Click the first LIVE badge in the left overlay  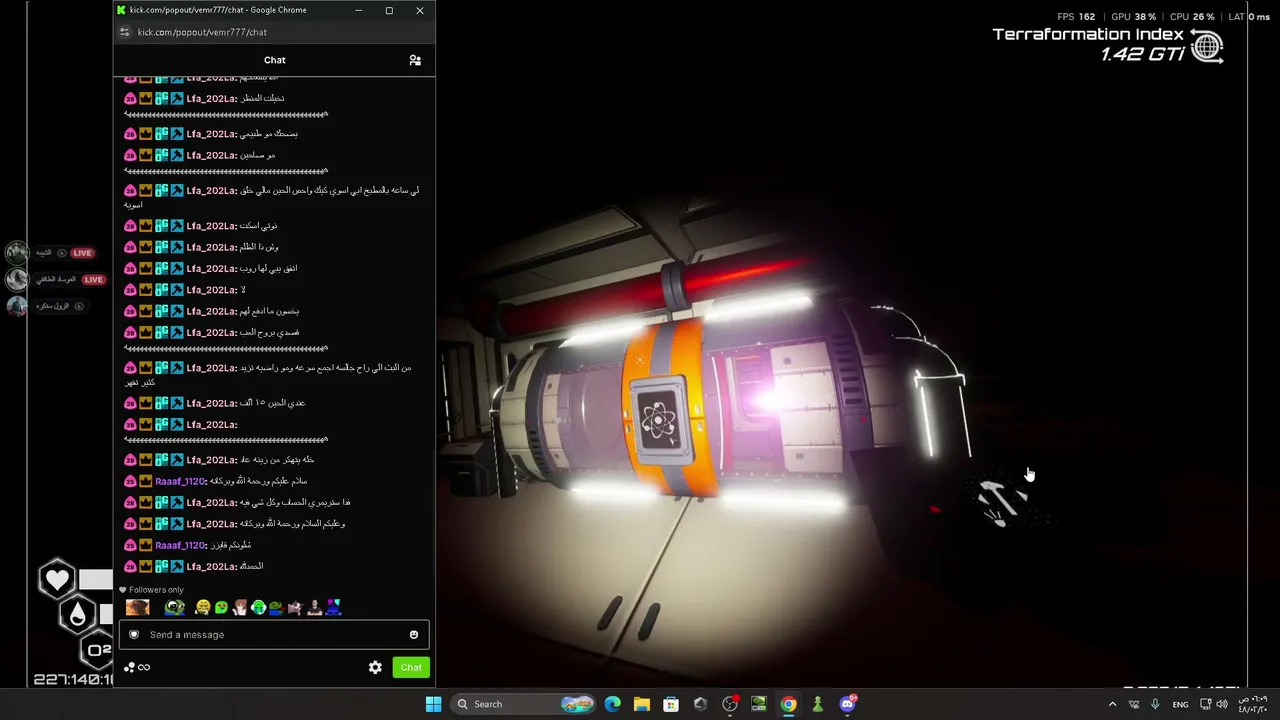[82, 253]
